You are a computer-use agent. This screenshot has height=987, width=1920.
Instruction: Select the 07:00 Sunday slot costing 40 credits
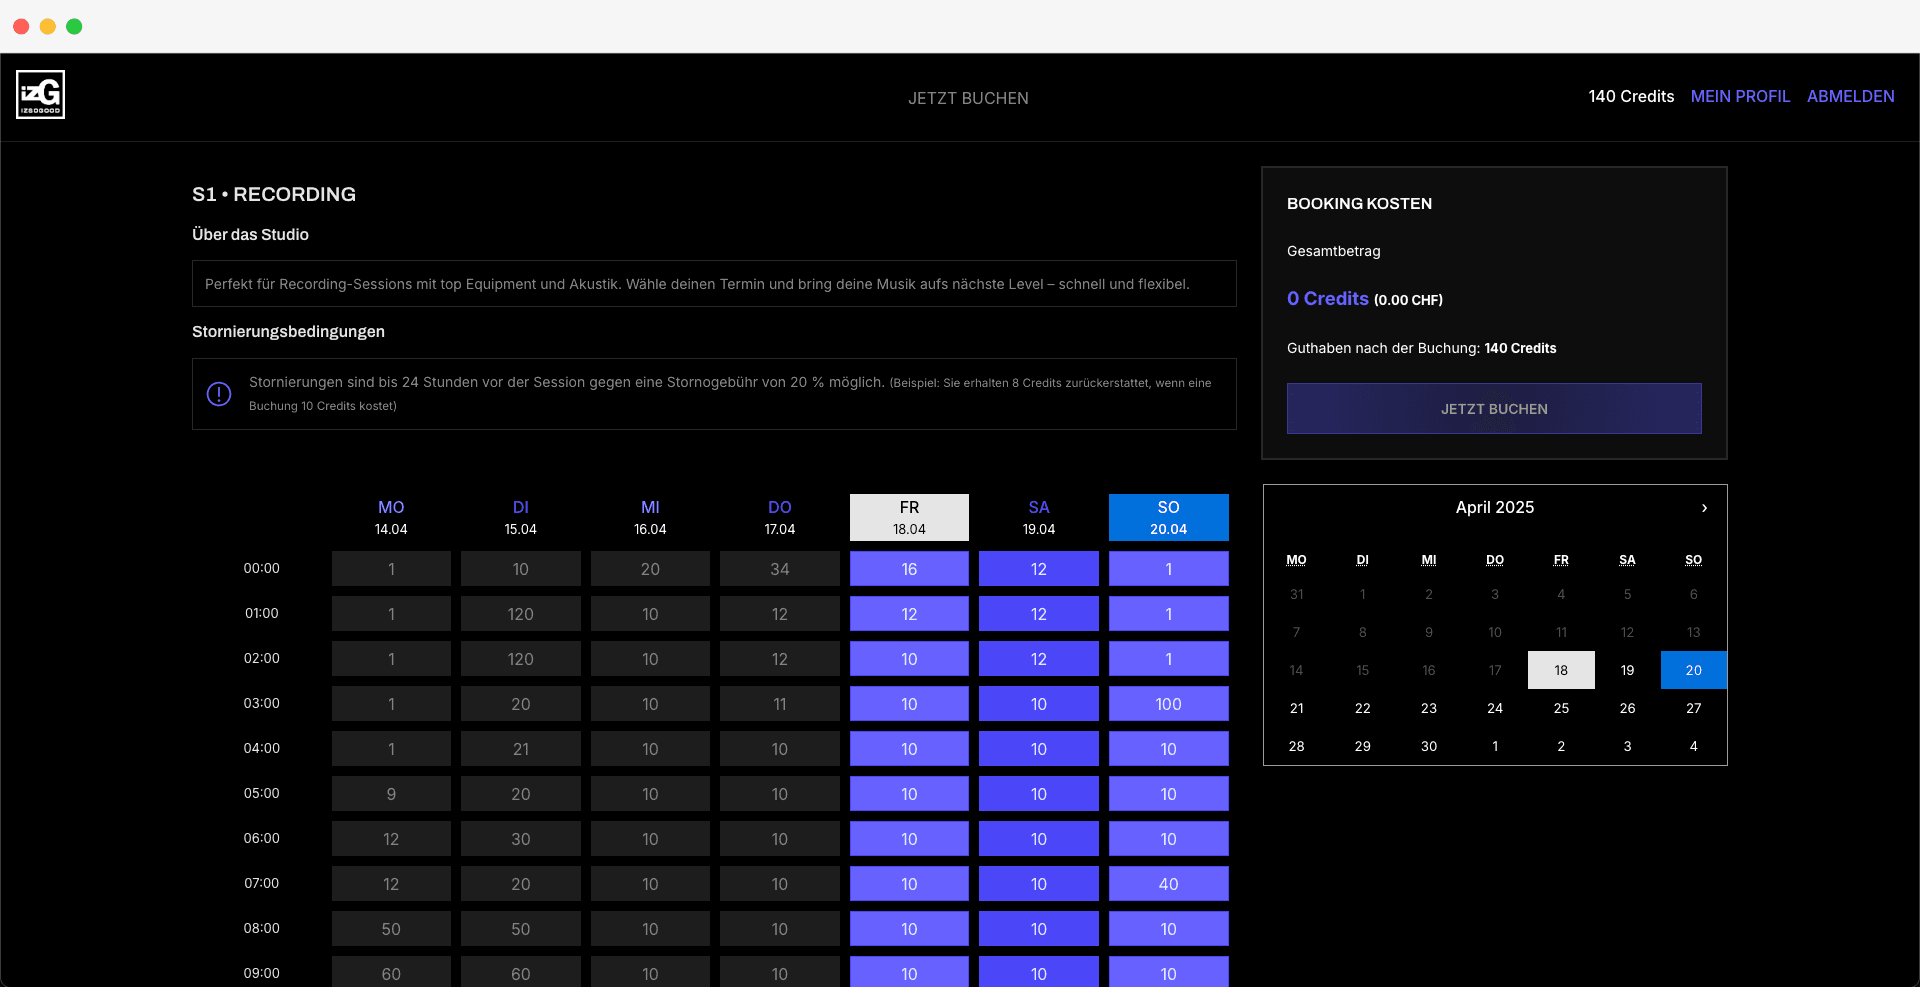tap(1168, 883)
